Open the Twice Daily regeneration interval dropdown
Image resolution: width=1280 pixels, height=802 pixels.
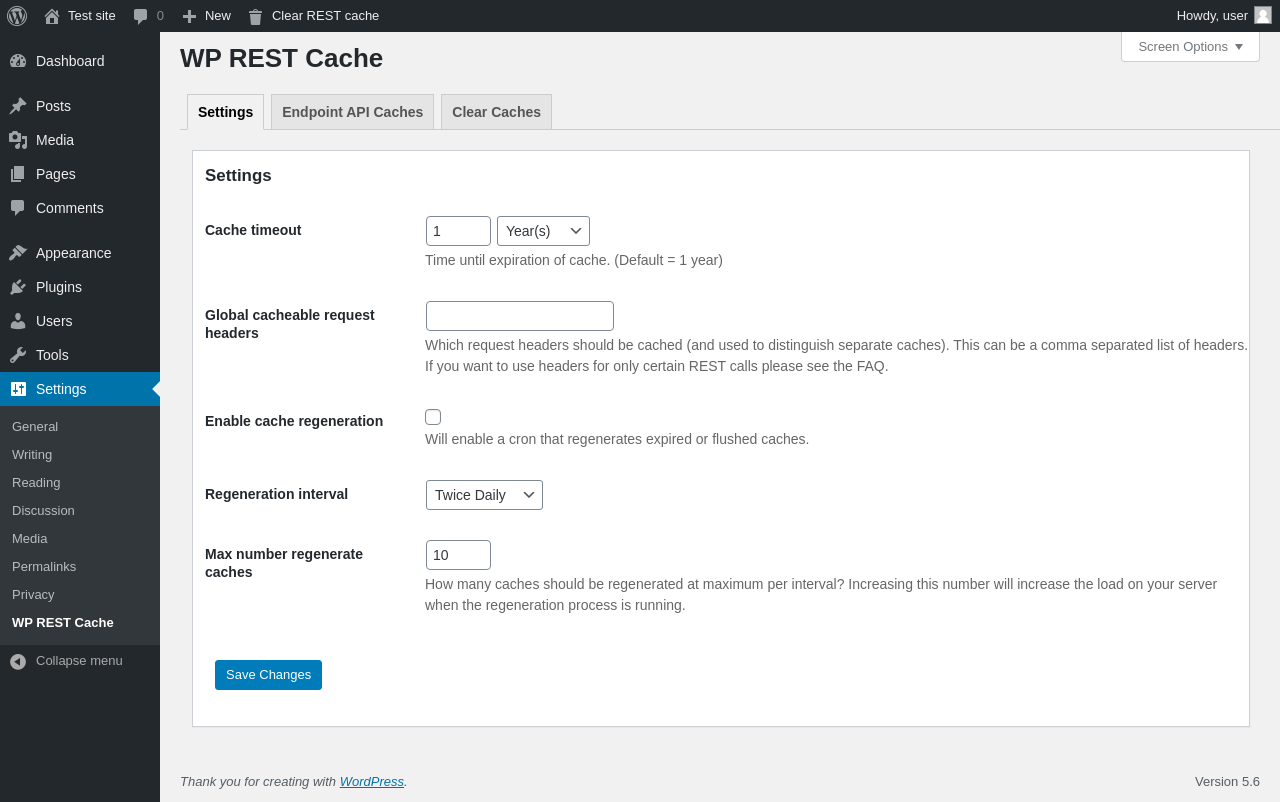484,495
